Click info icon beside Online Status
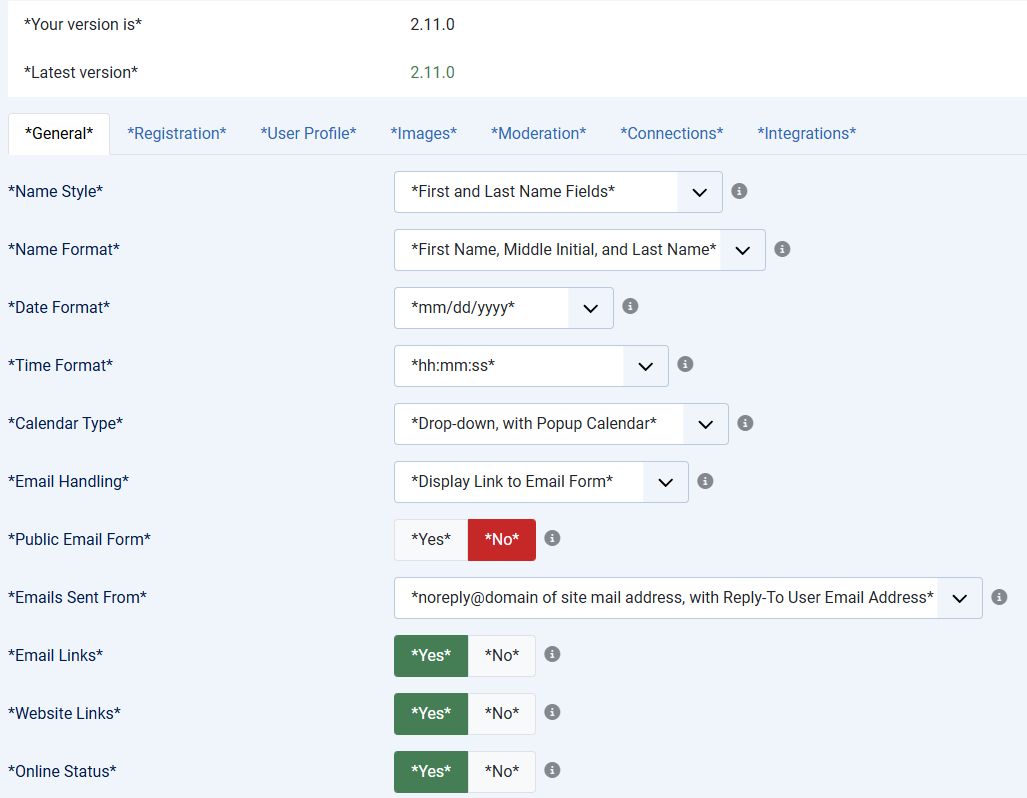 pyautogui.click(x=552, y=771)
